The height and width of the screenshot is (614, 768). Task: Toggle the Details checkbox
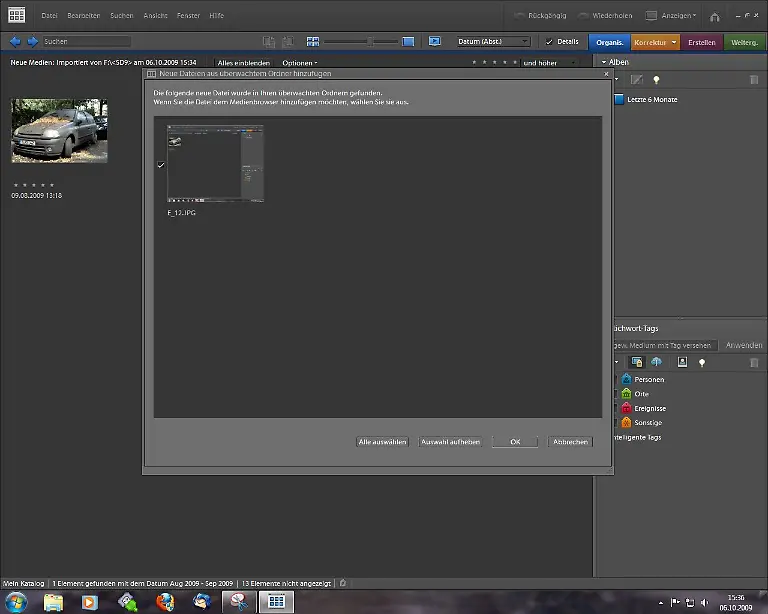(x=549, y=42)
